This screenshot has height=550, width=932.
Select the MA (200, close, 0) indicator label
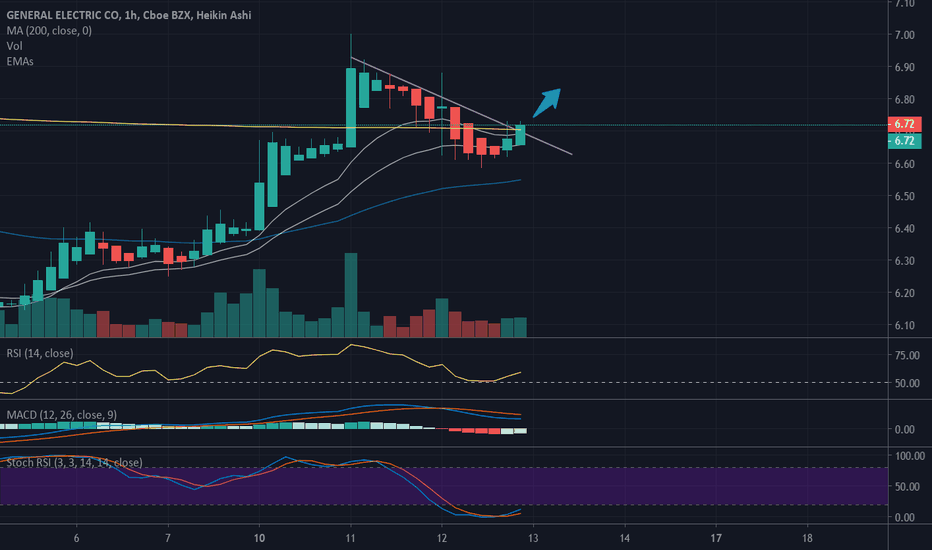[x=49, y=30]
